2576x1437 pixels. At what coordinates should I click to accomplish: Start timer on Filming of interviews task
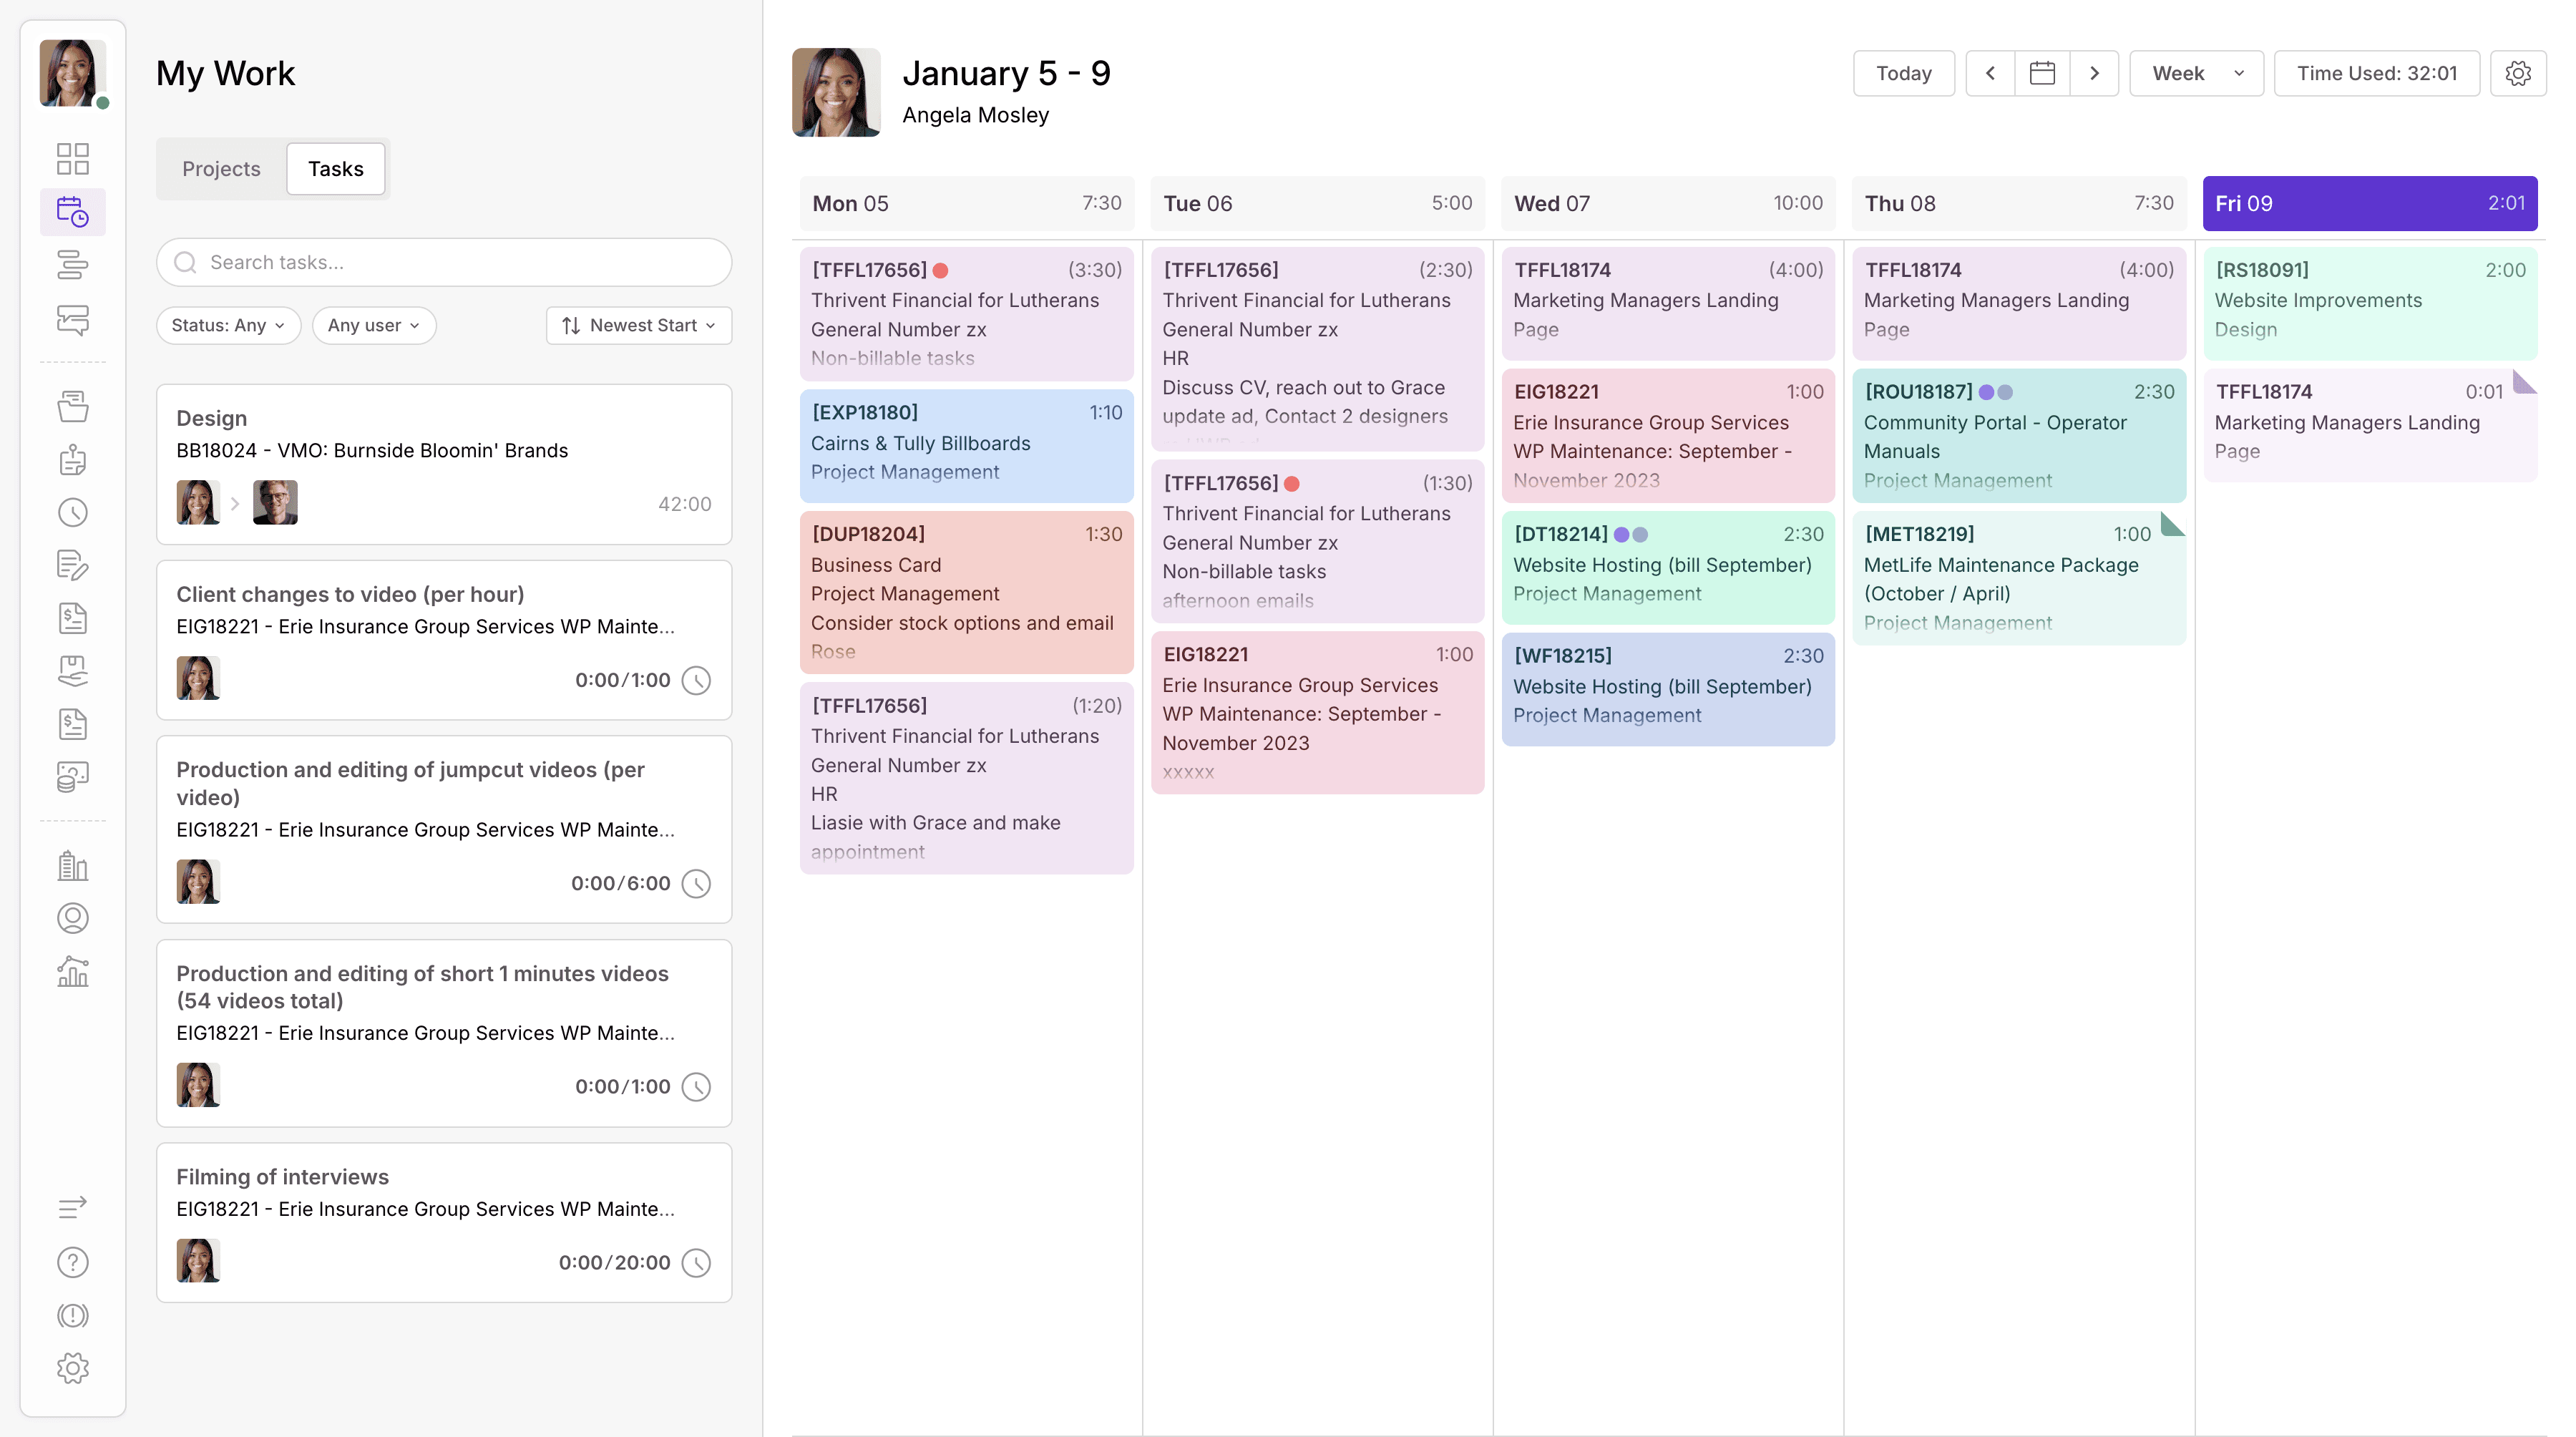click(x=696, y=1262)
